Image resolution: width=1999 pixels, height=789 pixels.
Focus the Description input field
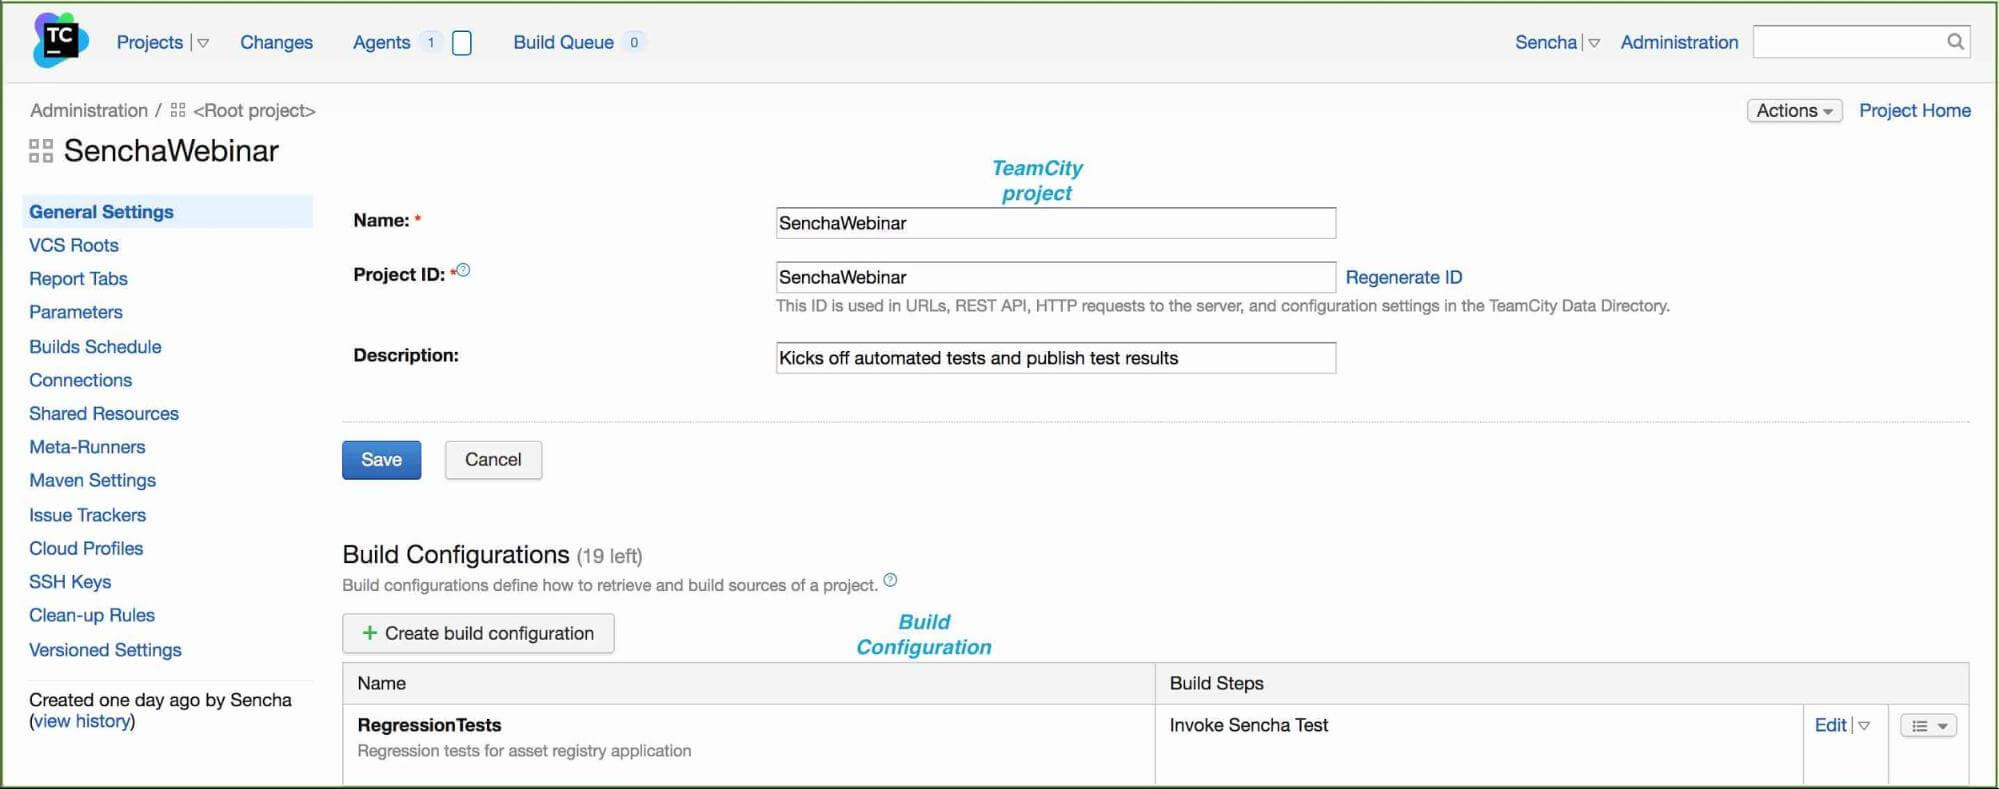coord(1055,358)
